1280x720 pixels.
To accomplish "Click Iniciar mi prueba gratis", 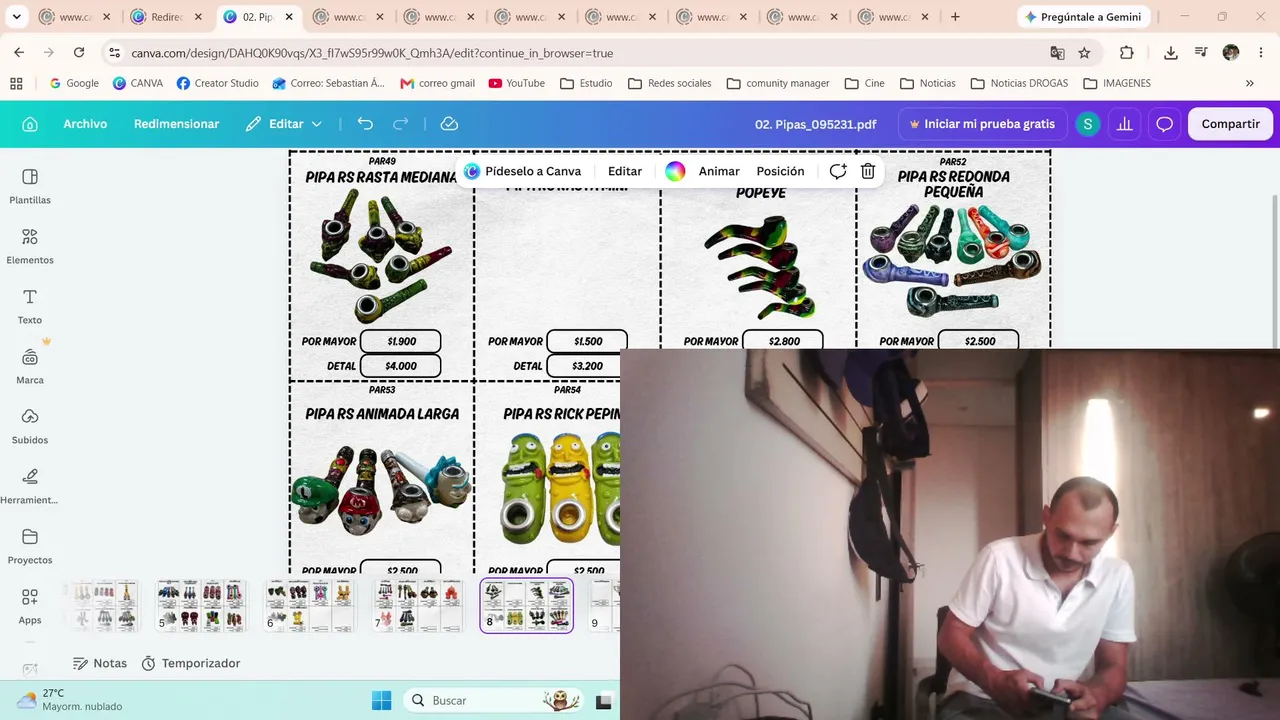I will (x=982, y=124).
